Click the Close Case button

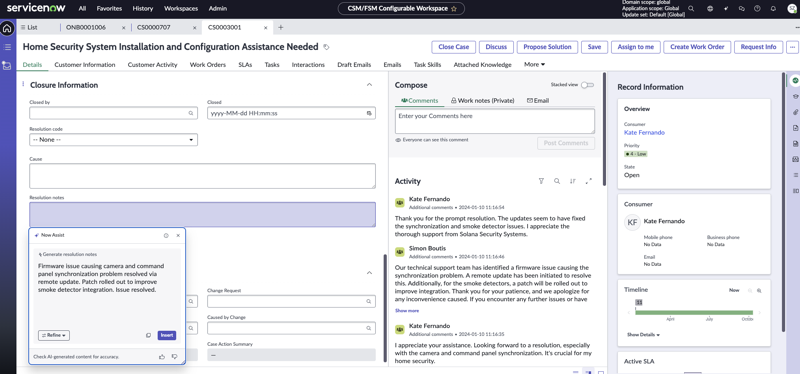tap(454, 47)
